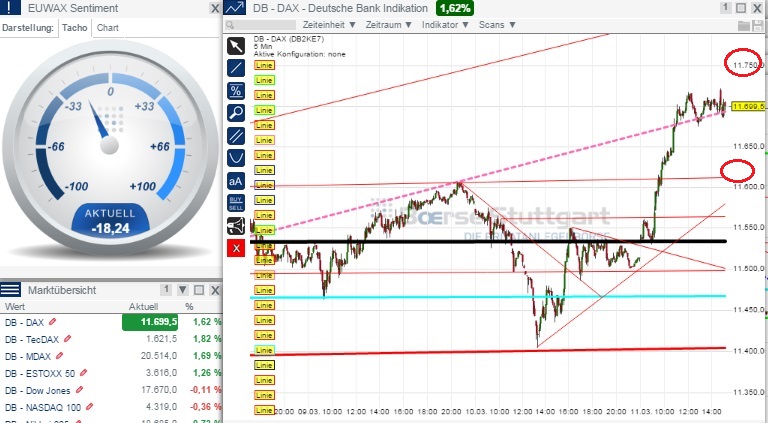768x423 pixels.
Task: Select the DB - ESTOXX 50 row name
Action: pos(40,374)
